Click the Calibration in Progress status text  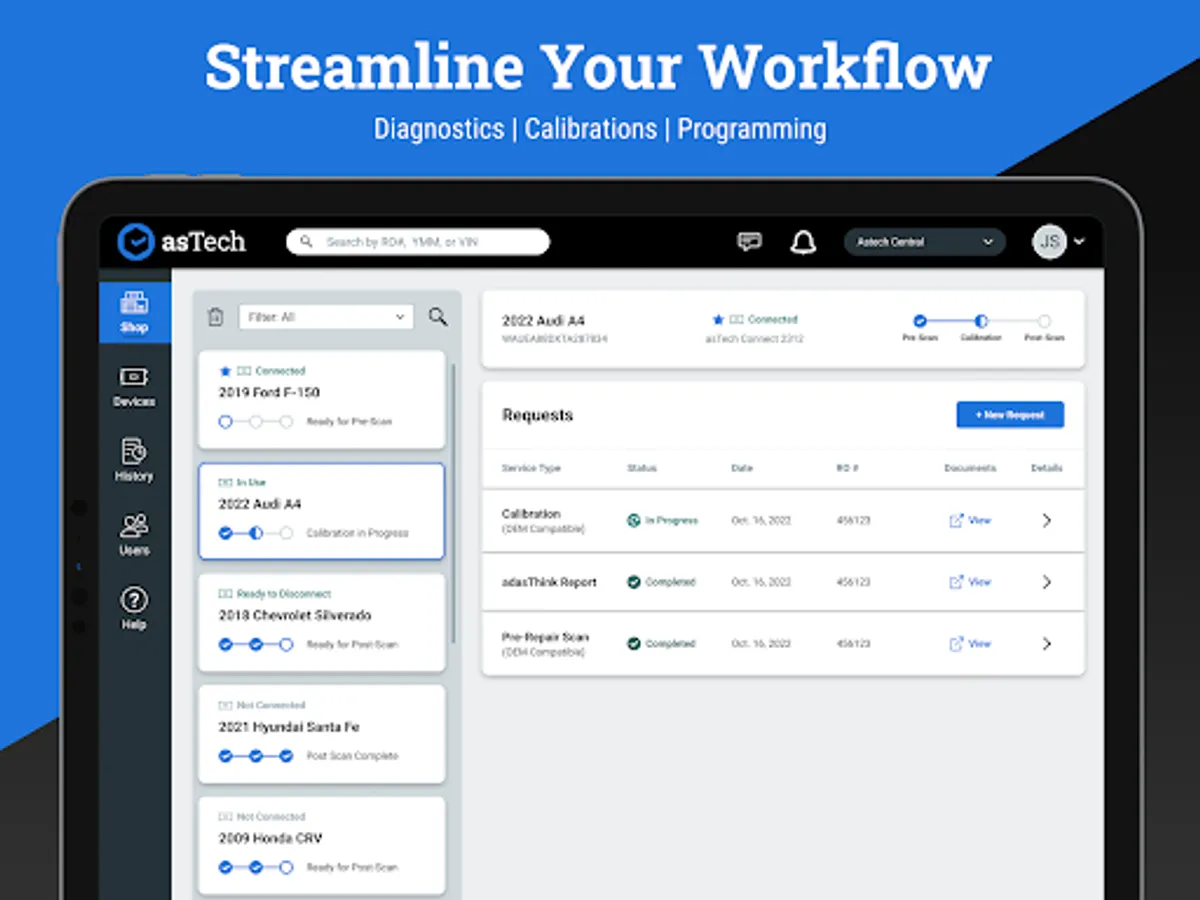click(x=357, y=533)
